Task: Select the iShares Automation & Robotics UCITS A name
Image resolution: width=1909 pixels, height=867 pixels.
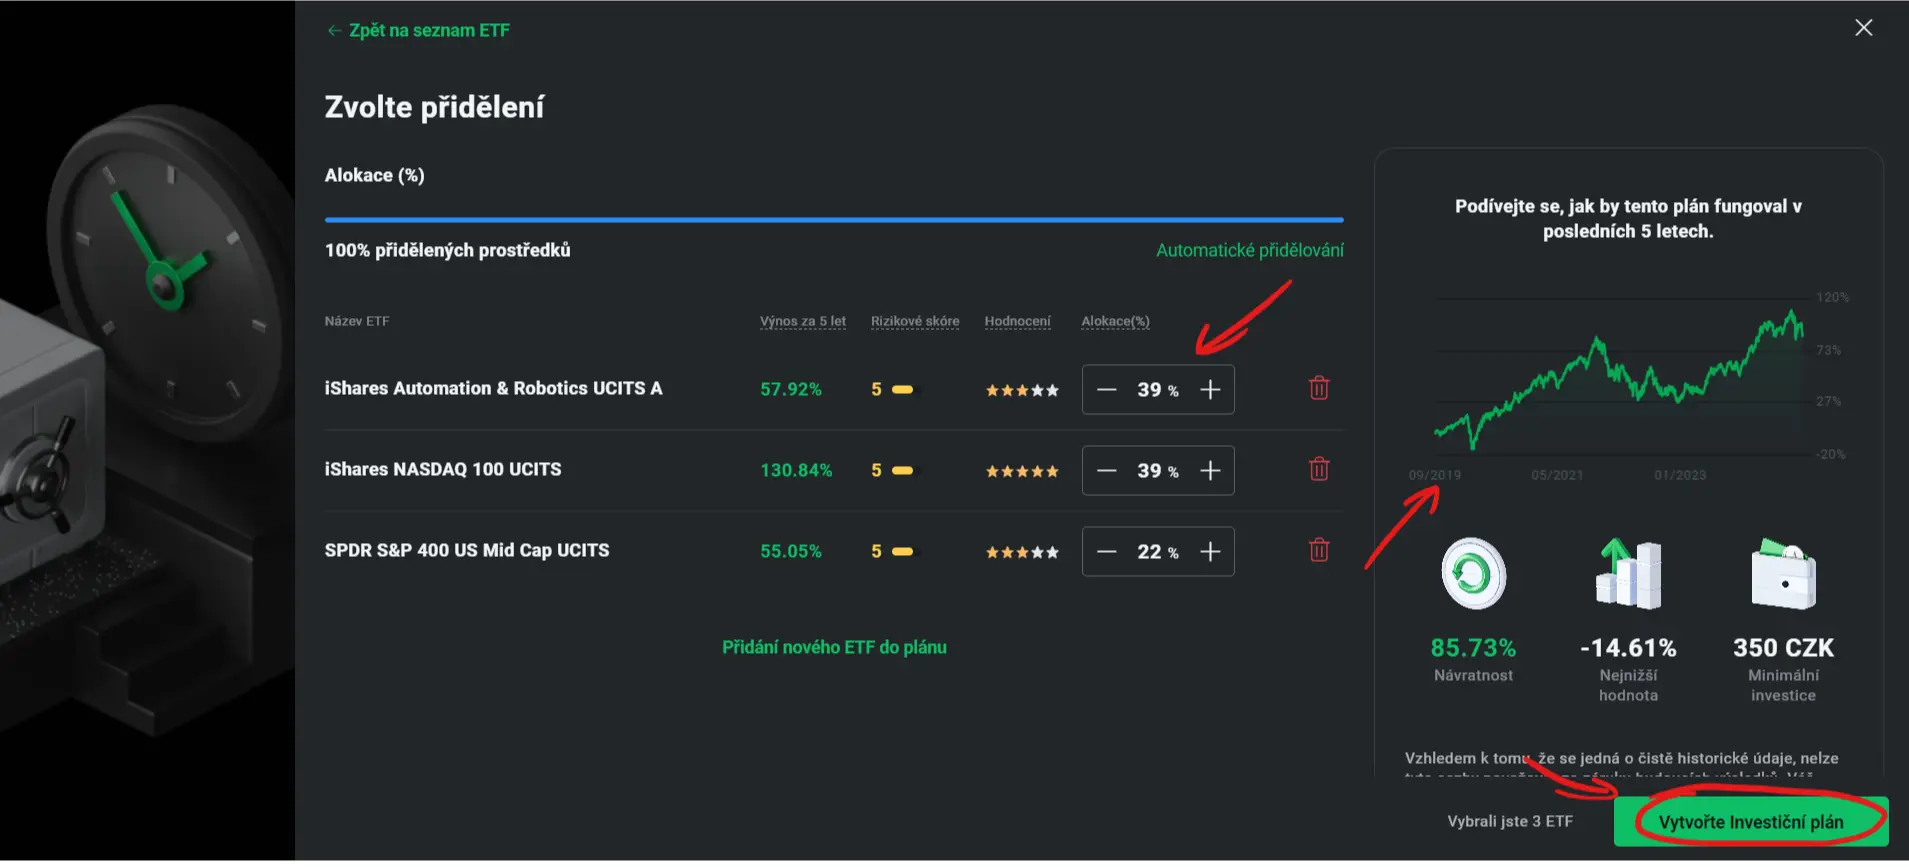Action: pos(493,388)
